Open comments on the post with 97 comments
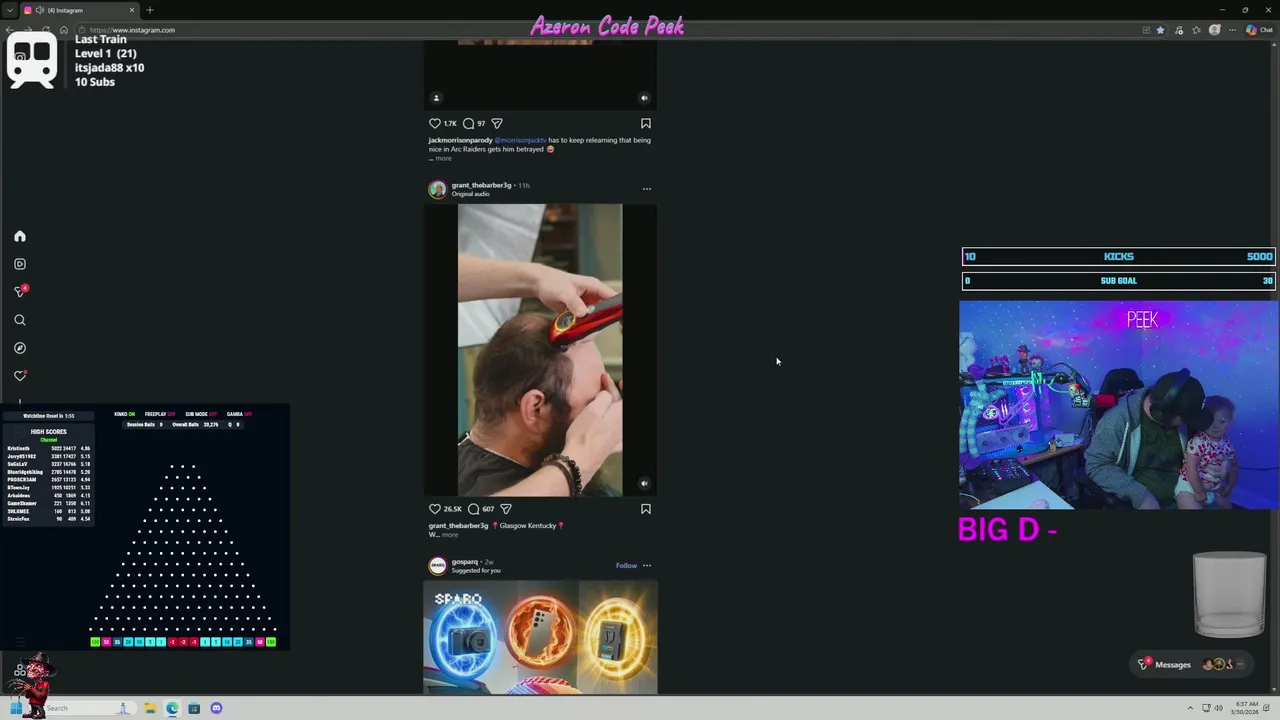1280x720 pixels. click(x=468, y=123)
